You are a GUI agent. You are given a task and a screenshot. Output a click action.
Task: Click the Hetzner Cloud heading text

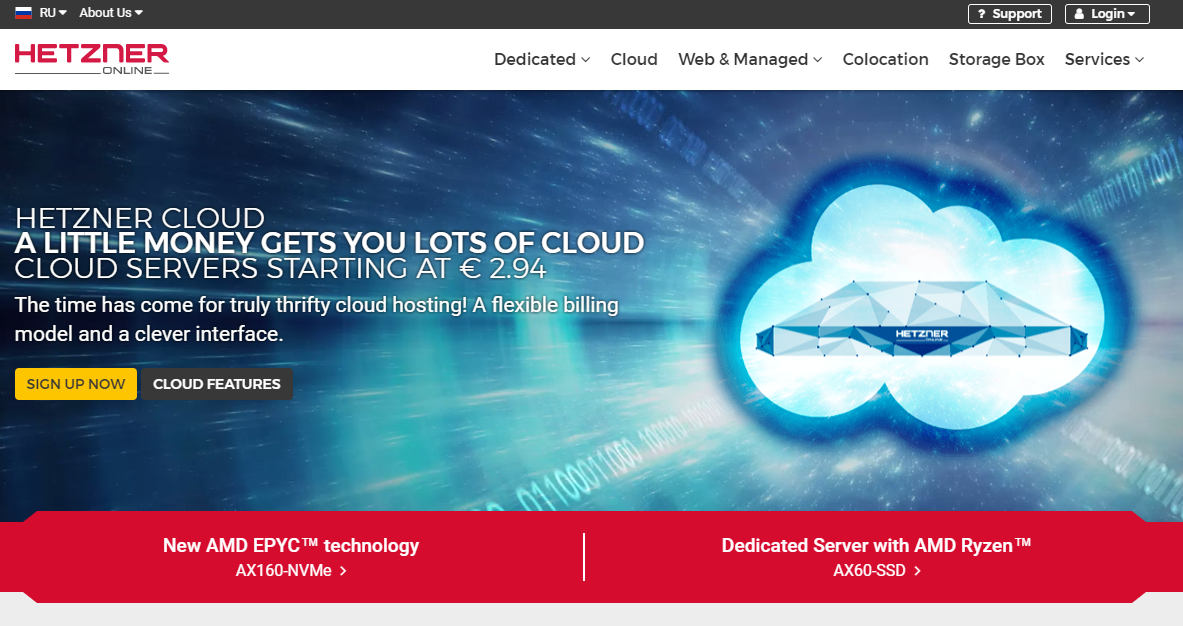(140, 218)
